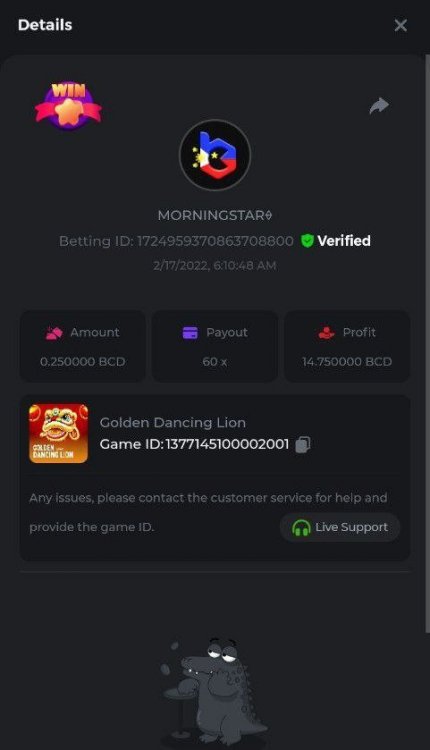Screen dimensions: 430x750
Task: Open the Golden Dancing Lion game thumbnail
Action: coord(58,433)
